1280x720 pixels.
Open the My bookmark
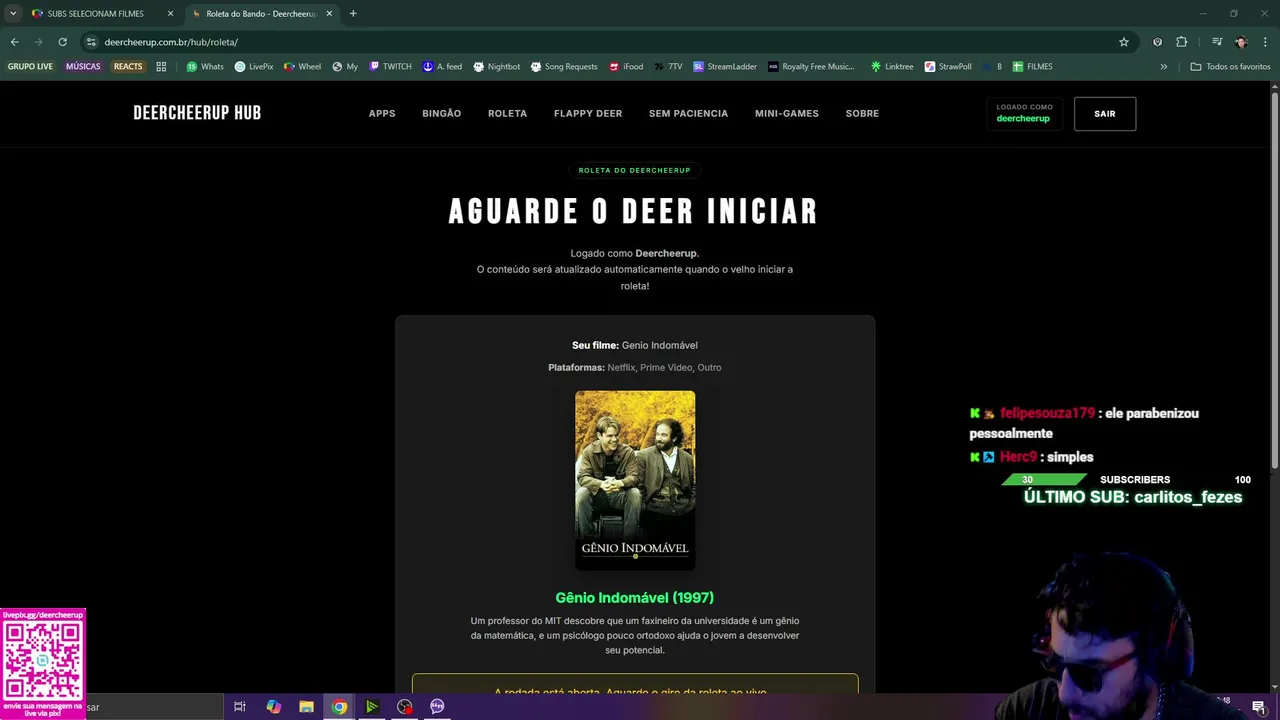[345, 67]
